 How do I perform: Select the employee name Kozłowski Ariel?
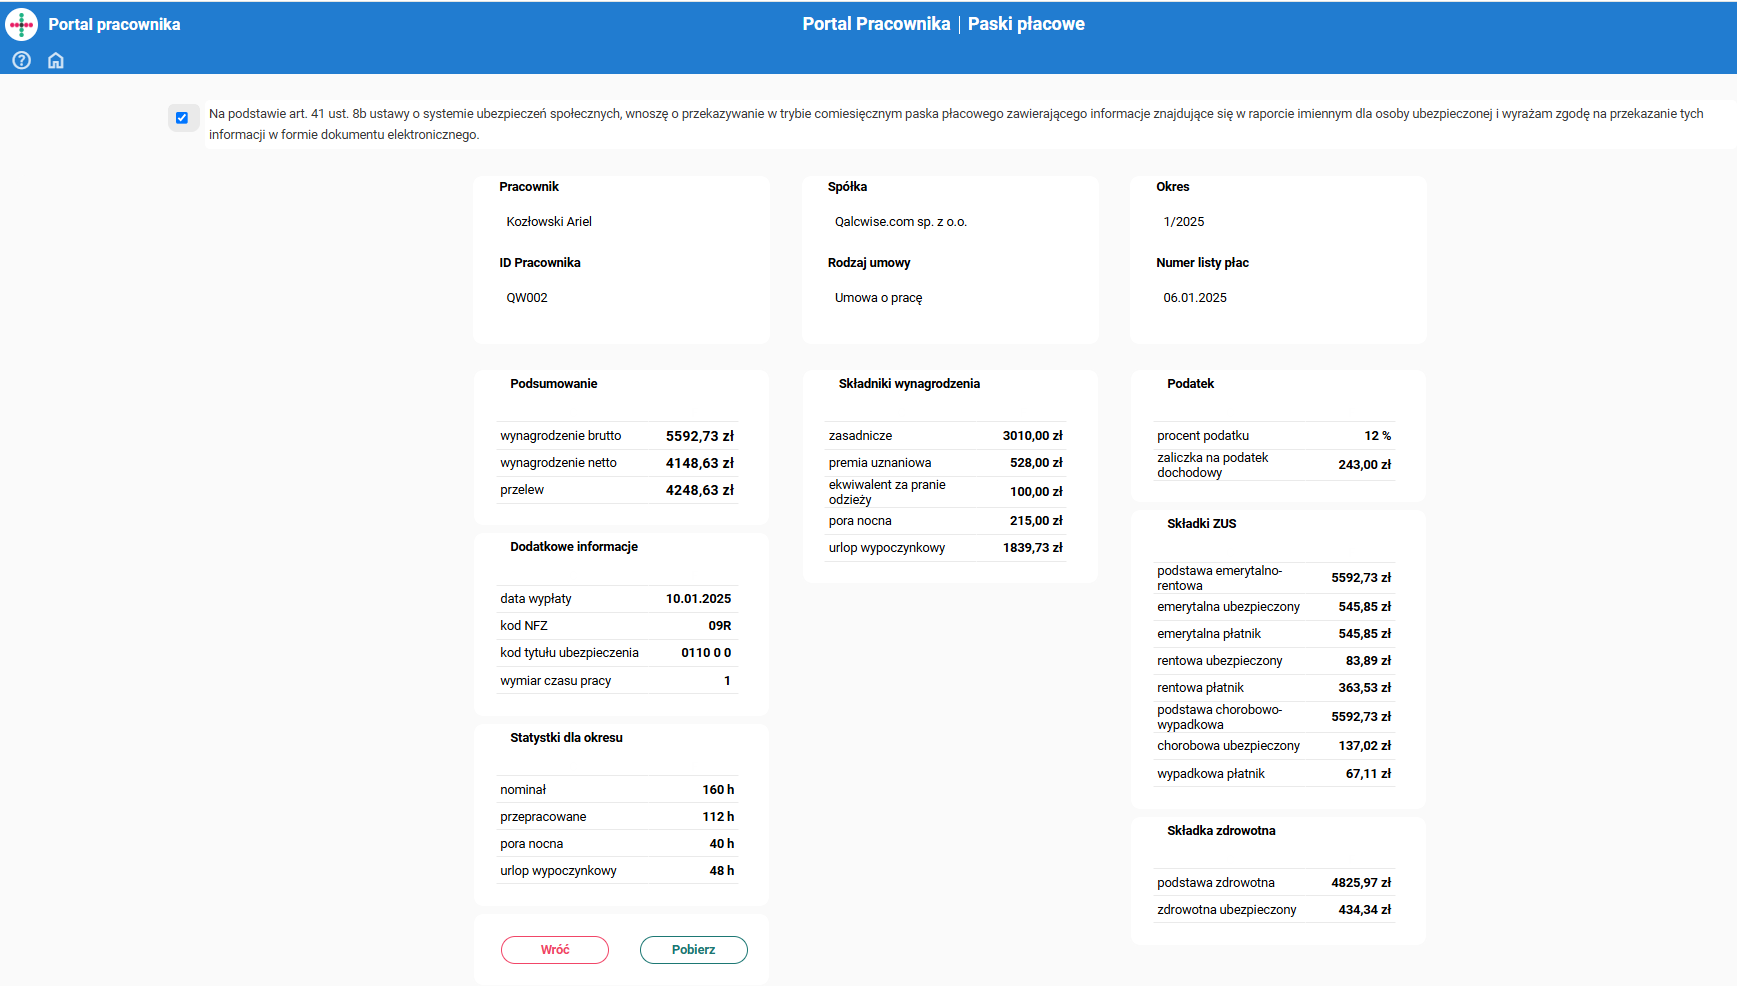pyautogui.click(x=549, y=222)
